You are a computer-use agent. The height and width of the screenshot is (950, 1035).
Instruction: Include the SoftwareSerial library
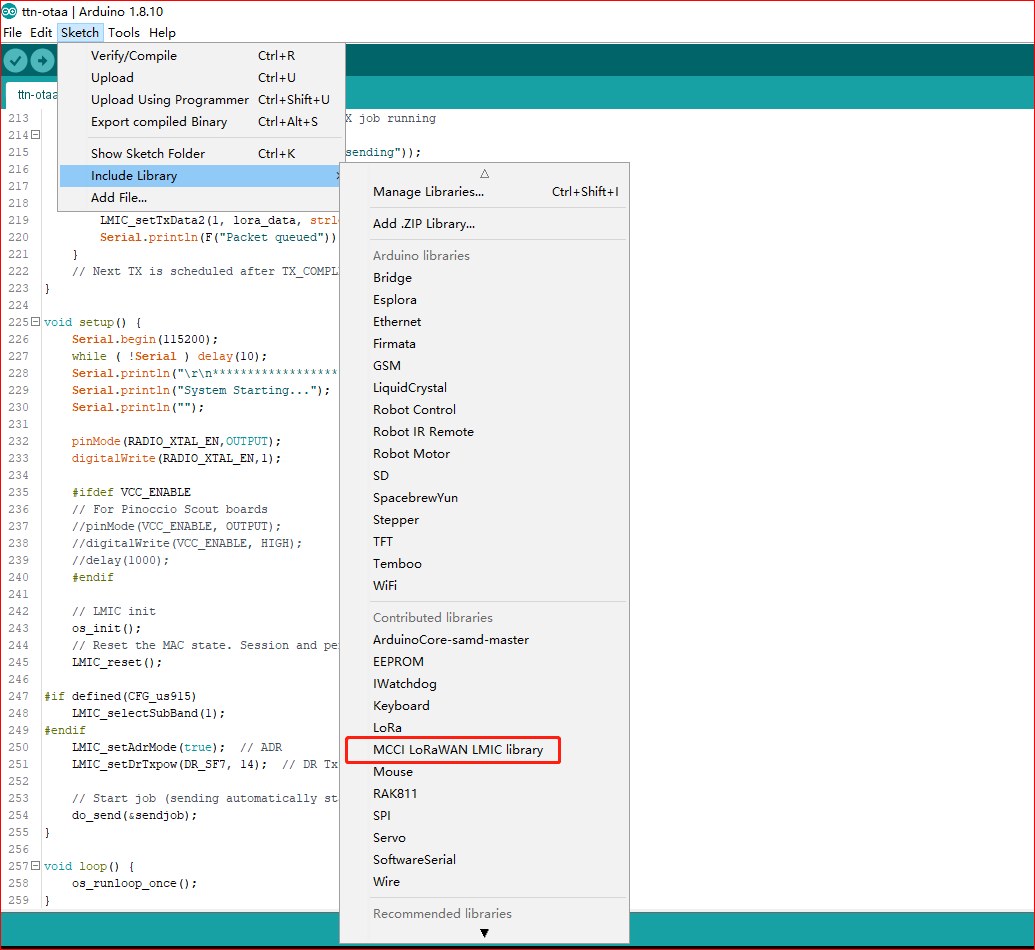pyautogui.click(x=484, y=860)
